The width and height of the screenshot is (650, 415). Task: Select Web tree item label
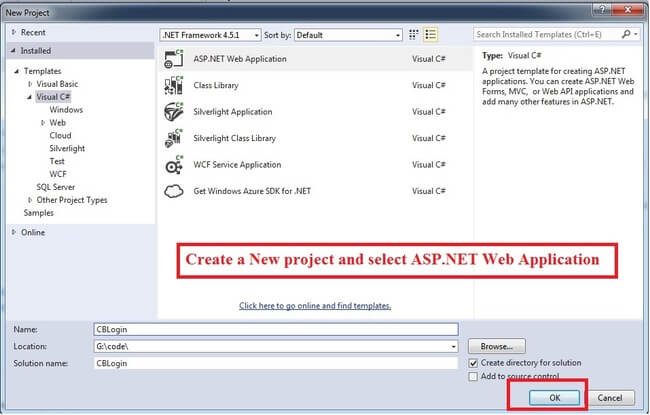pos(57,123)
